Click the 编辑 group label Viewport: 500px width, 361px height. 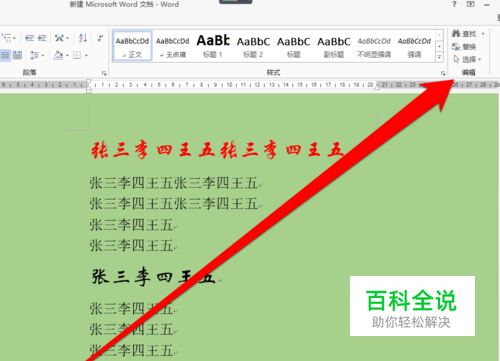pos(468,72)
